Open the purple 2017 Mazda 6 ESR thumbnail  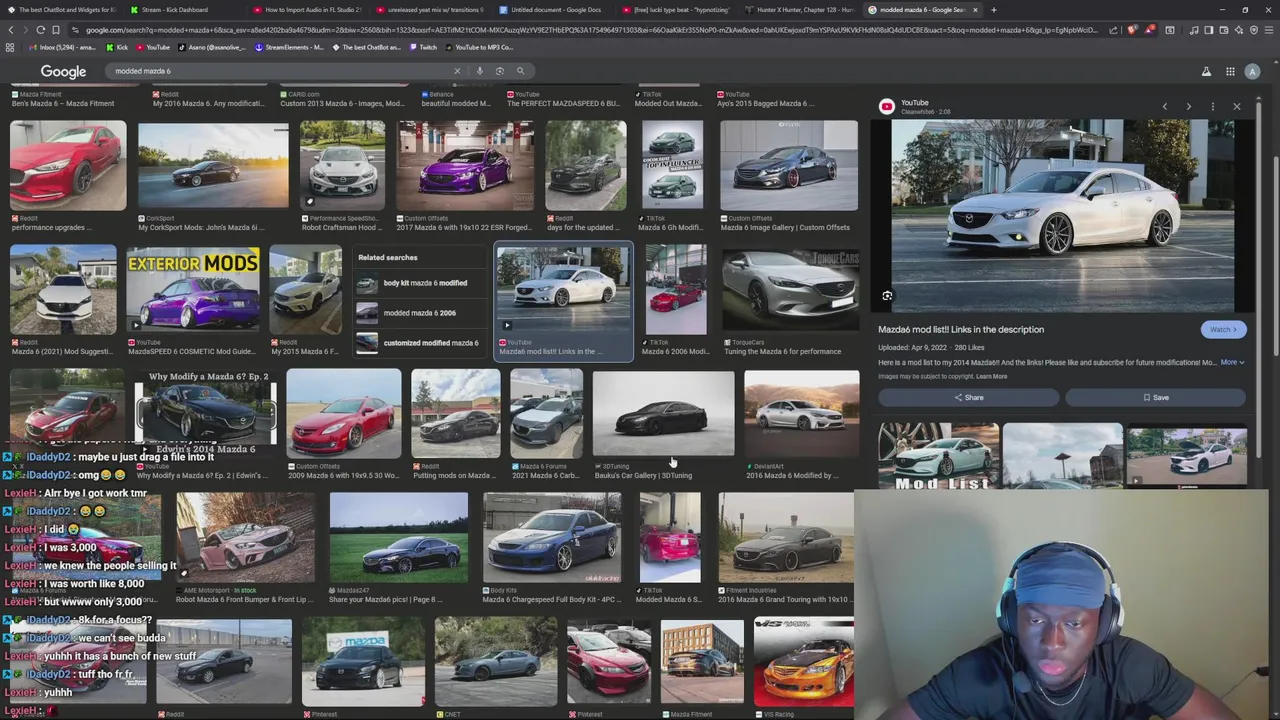point(465,166)
